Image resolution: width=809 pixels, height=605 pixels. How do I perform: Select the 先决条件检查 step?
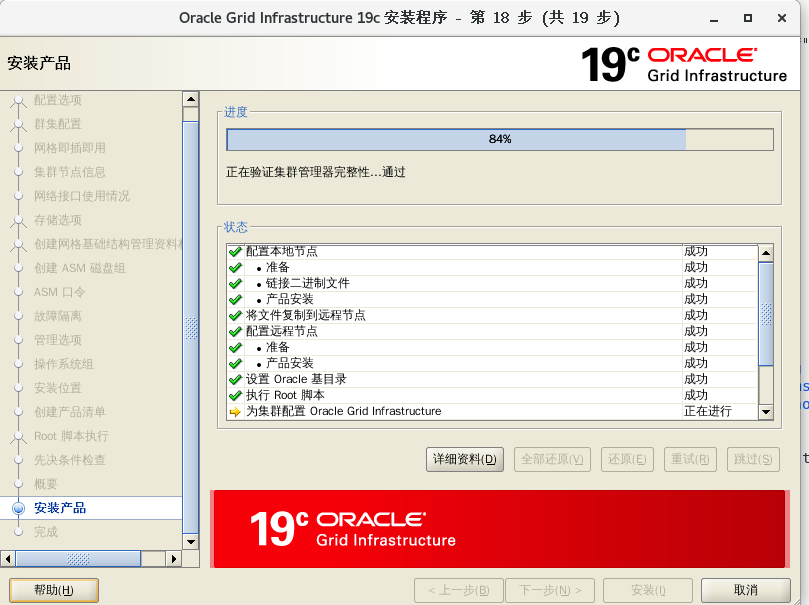click(x=70, y=460)
